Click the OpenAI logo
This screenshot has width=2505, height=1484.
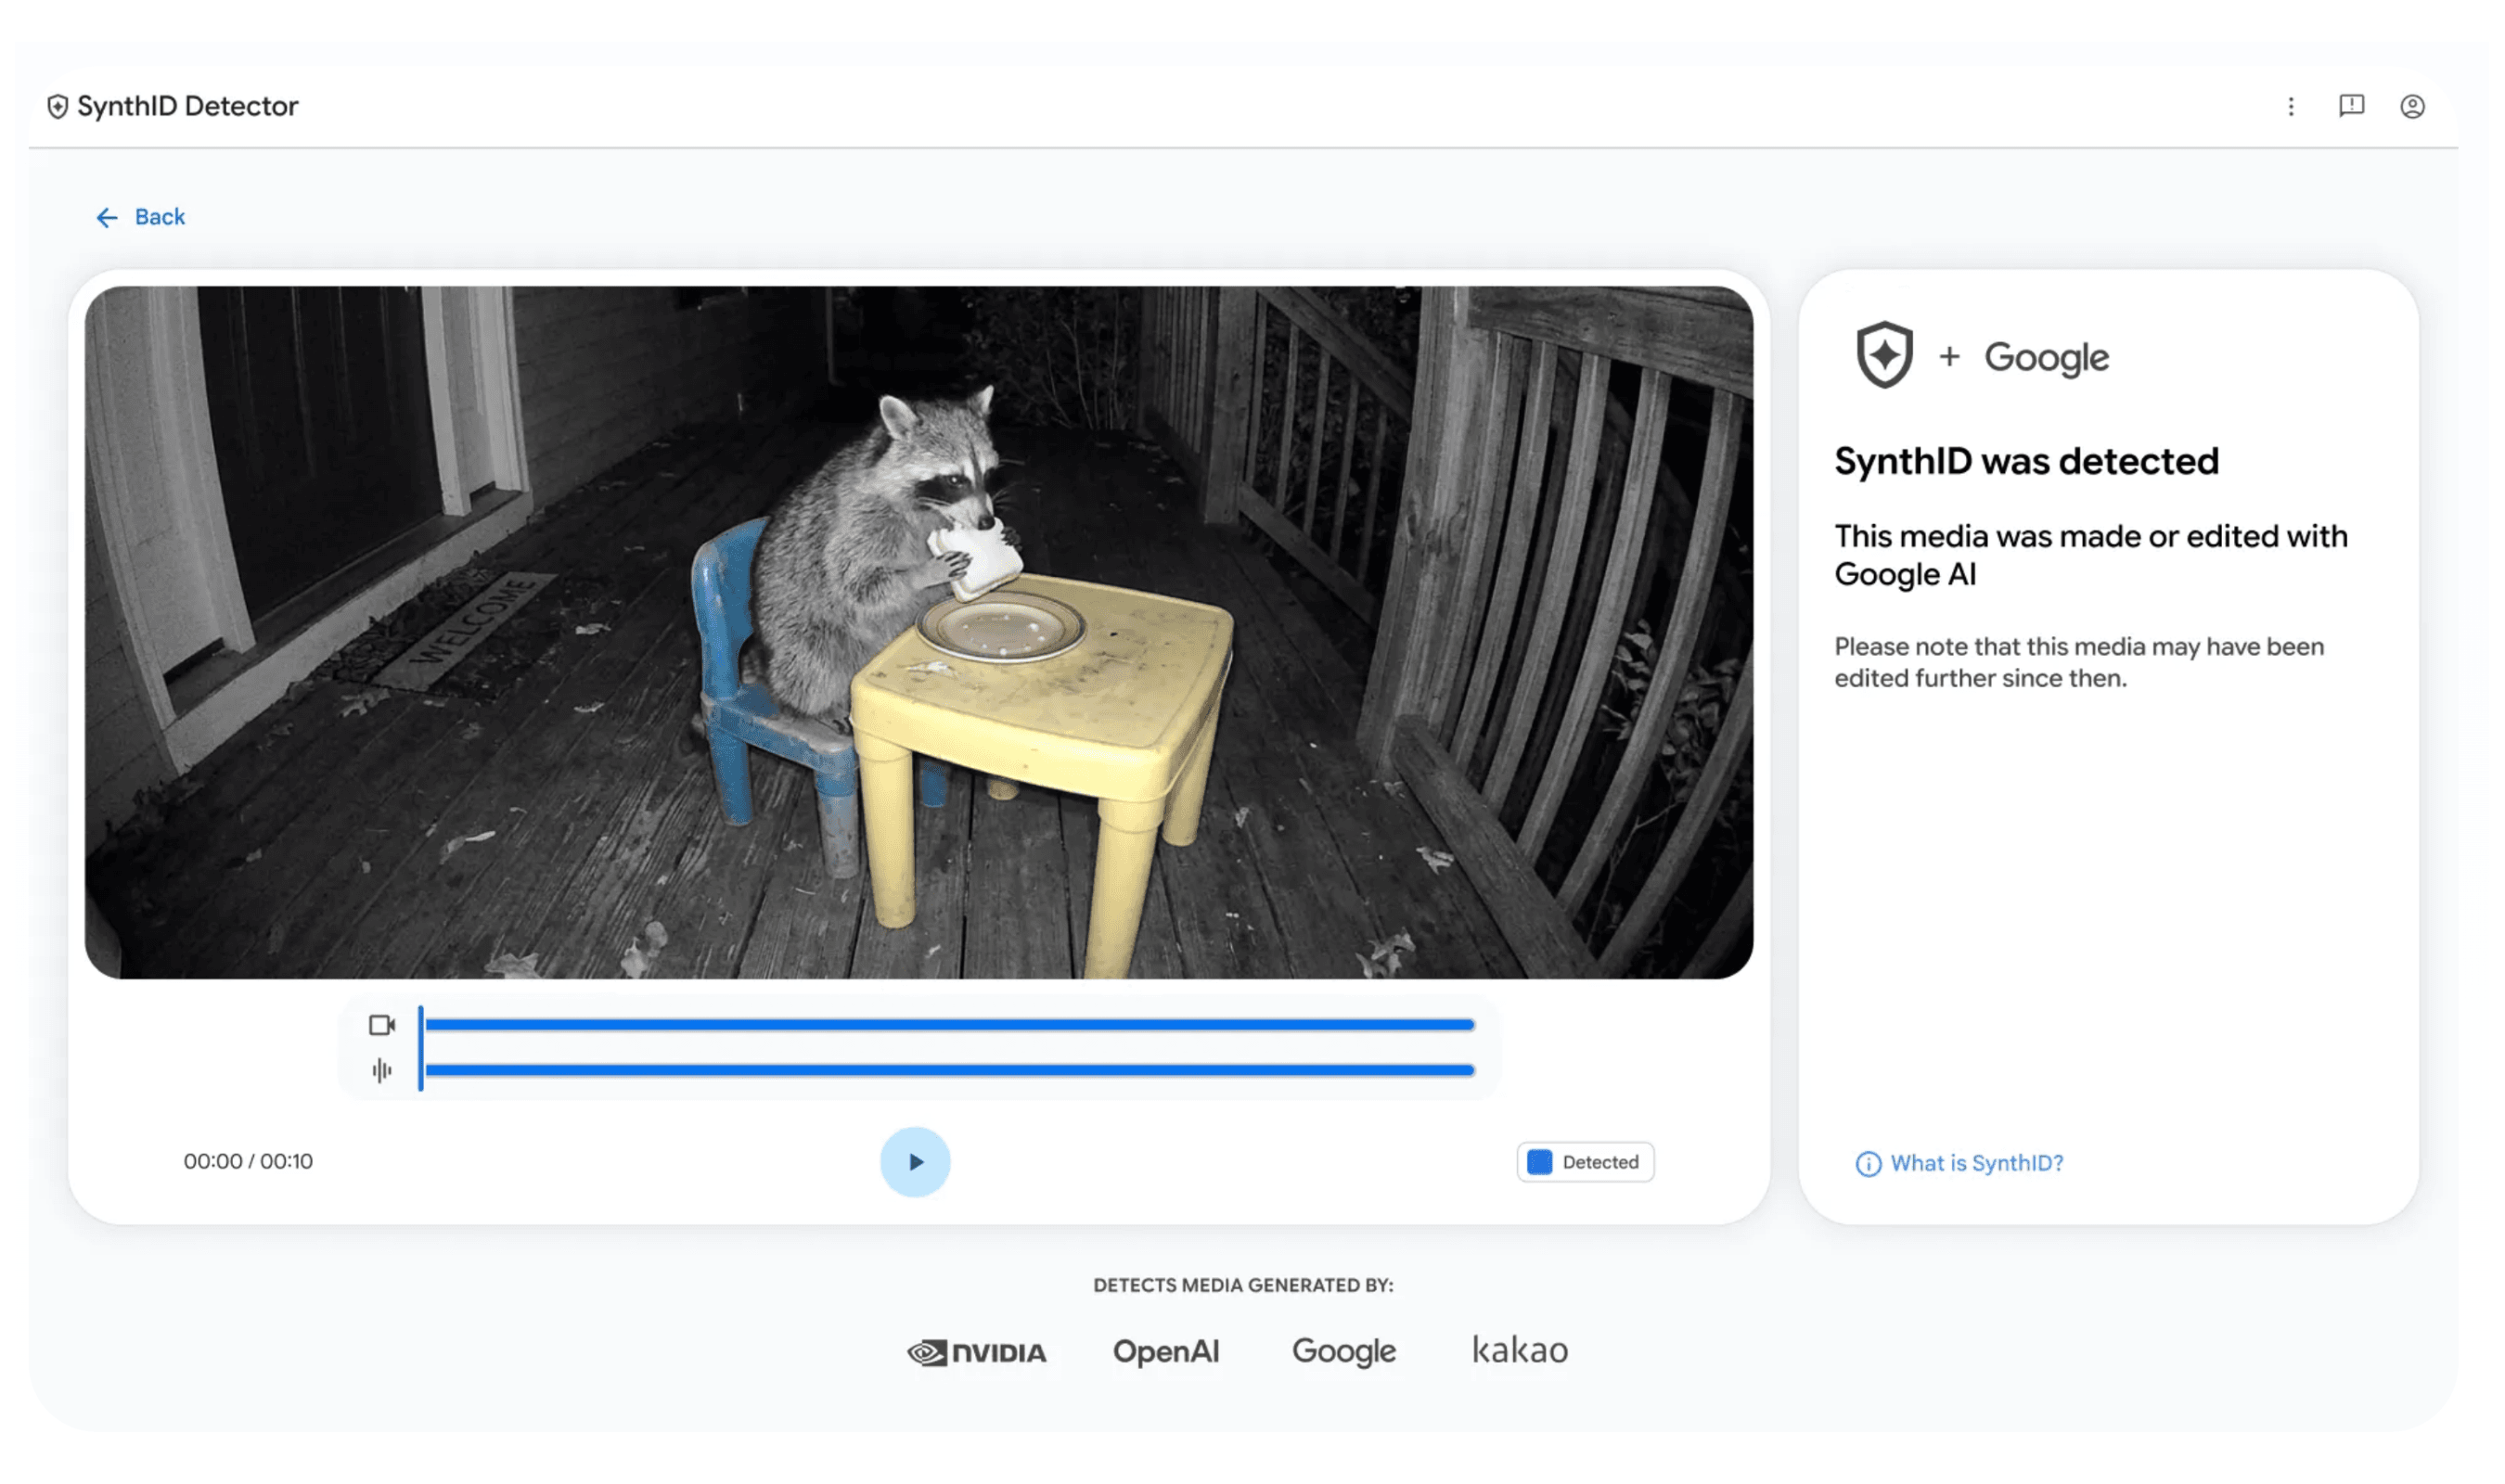pyautogui.click(x=1166, y=1352)
